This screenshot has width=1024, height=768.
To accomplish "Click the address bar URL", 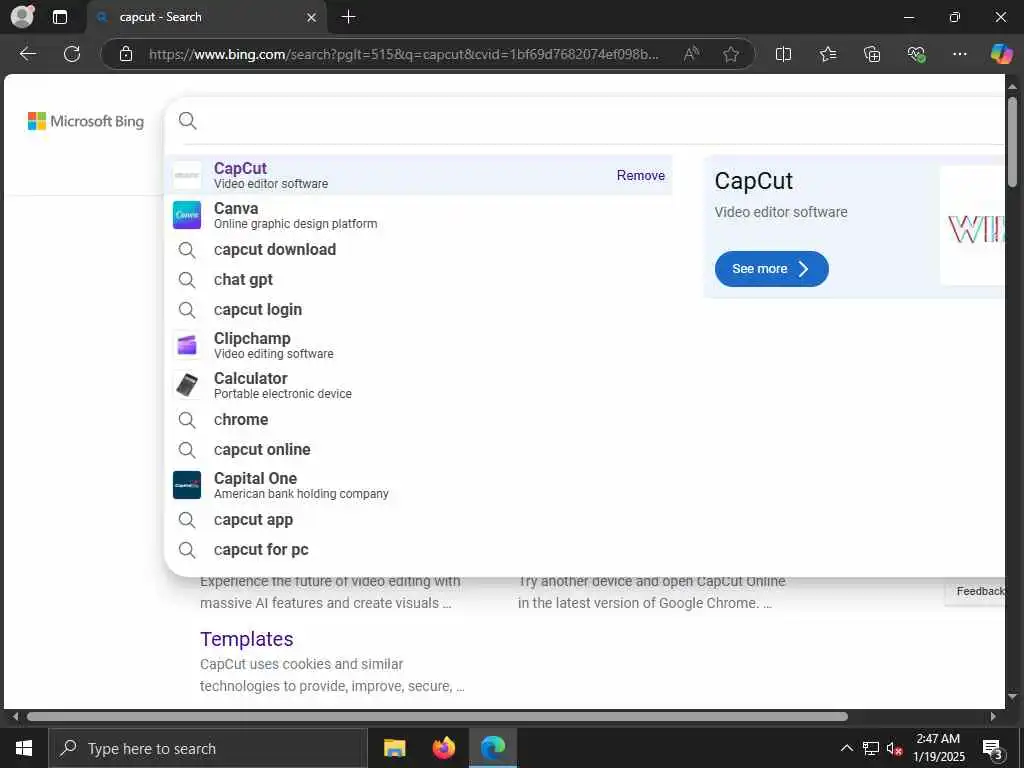I will tap(403, 54).
